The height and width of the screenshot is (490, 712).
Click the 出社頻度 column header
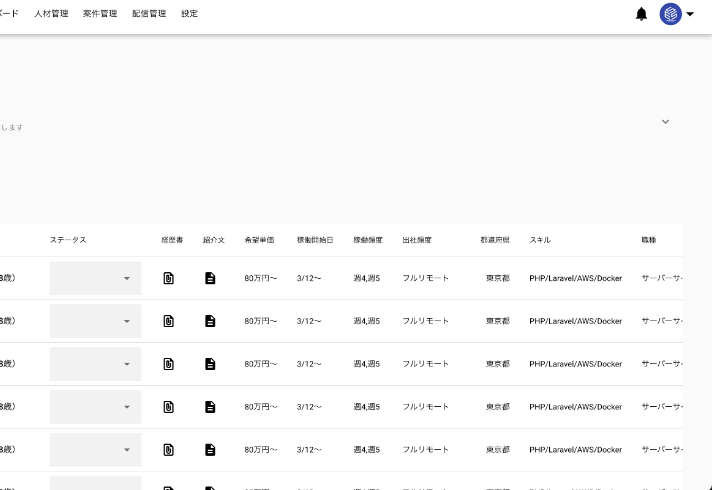coord(417,240)
